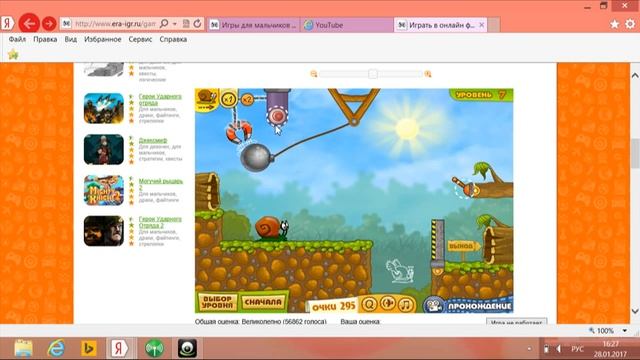Click the gray wrecking ball
The image size is (640, 360).
256,157
